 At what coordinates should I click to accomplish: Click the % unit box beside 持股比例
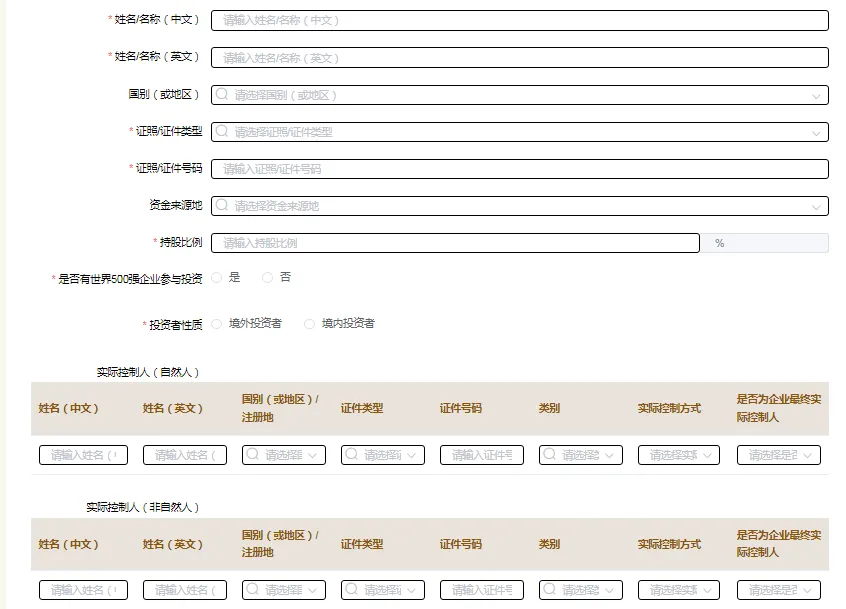tap(764, 243)
